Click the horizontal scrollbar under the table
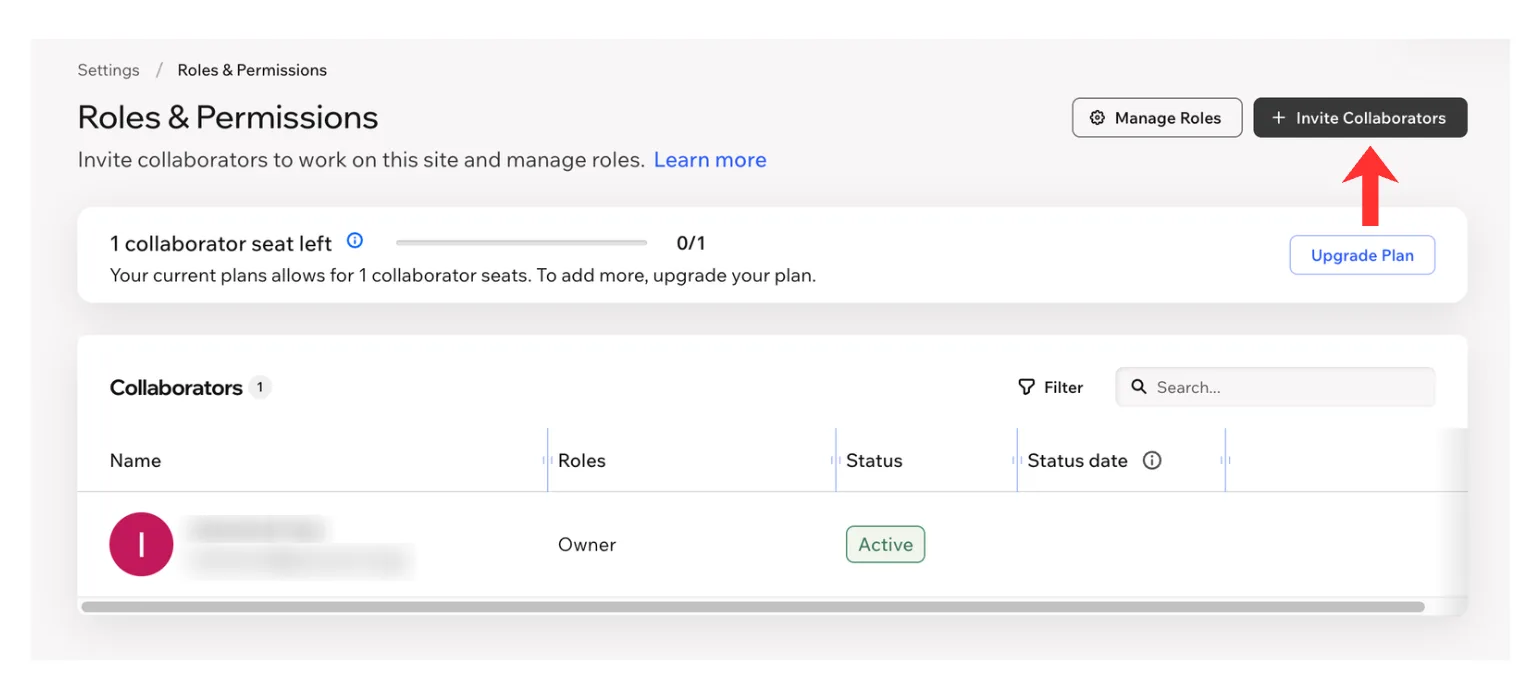 click(x=752, y=607)
